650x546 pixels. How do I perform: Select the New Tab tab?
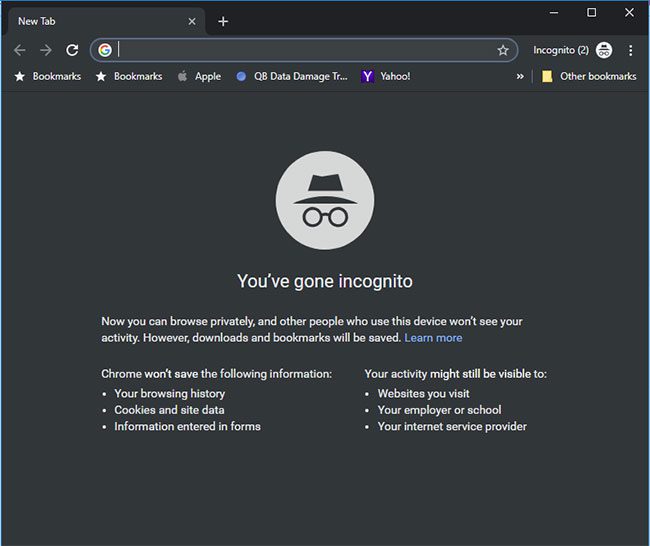coord(90,21)
